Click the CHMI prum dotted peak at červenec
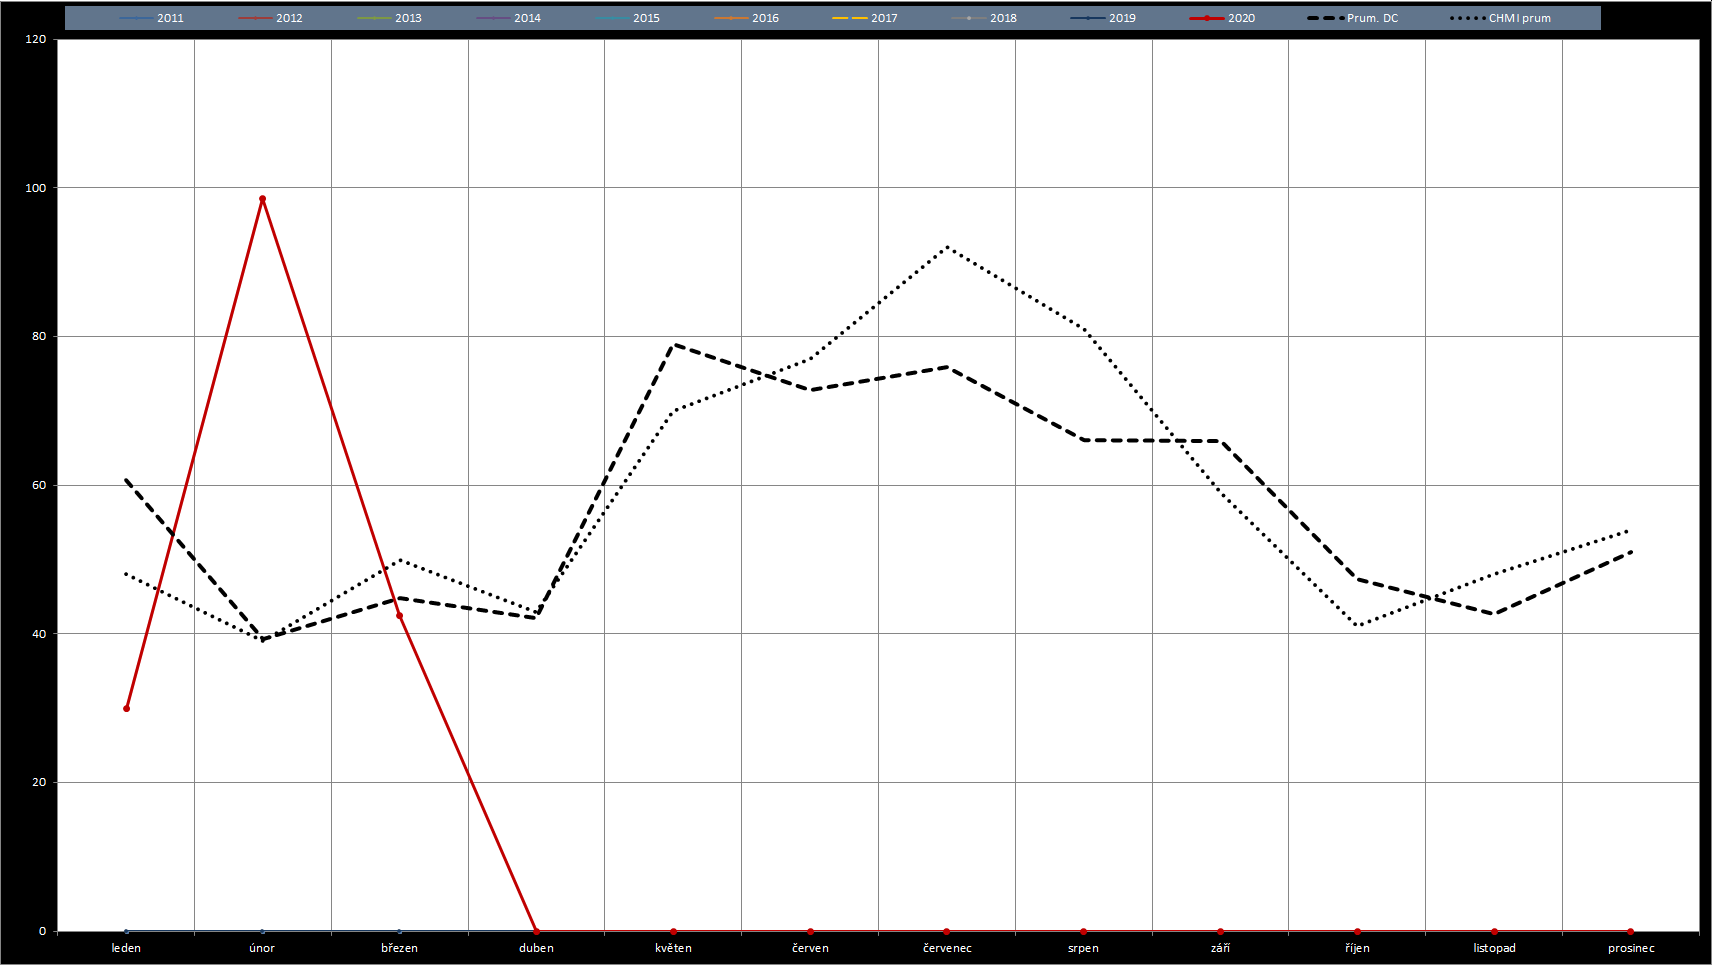This screenshot has width=1712, height=965. (x=947, y=247)
